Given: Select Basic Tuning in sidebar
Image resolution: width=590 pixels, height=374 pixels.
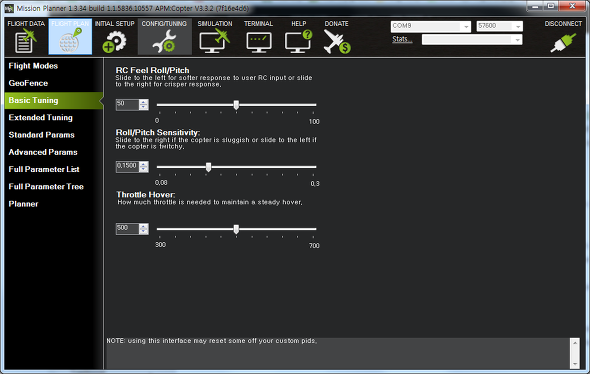Looking at the screenshot, I should click(x=54, y=100).
